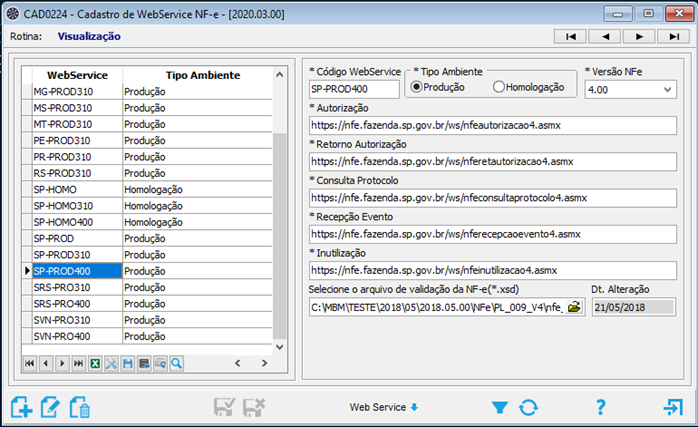The width and height of the screenshot is (698, 427).
Task: Click top-right next record navigation button
Action: 639,37
